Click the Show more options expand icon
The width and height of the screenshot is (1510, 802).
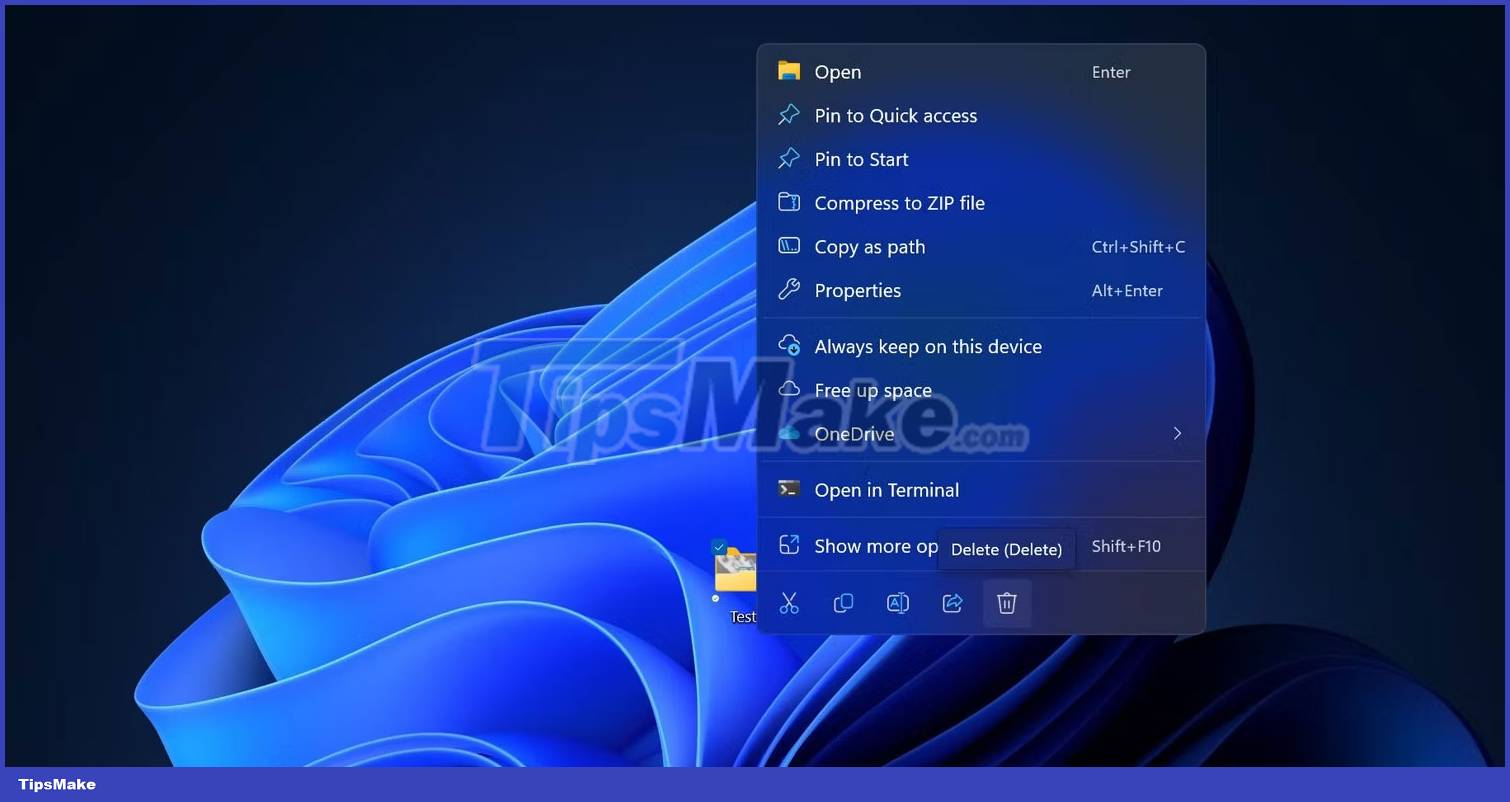click(789, 545)
